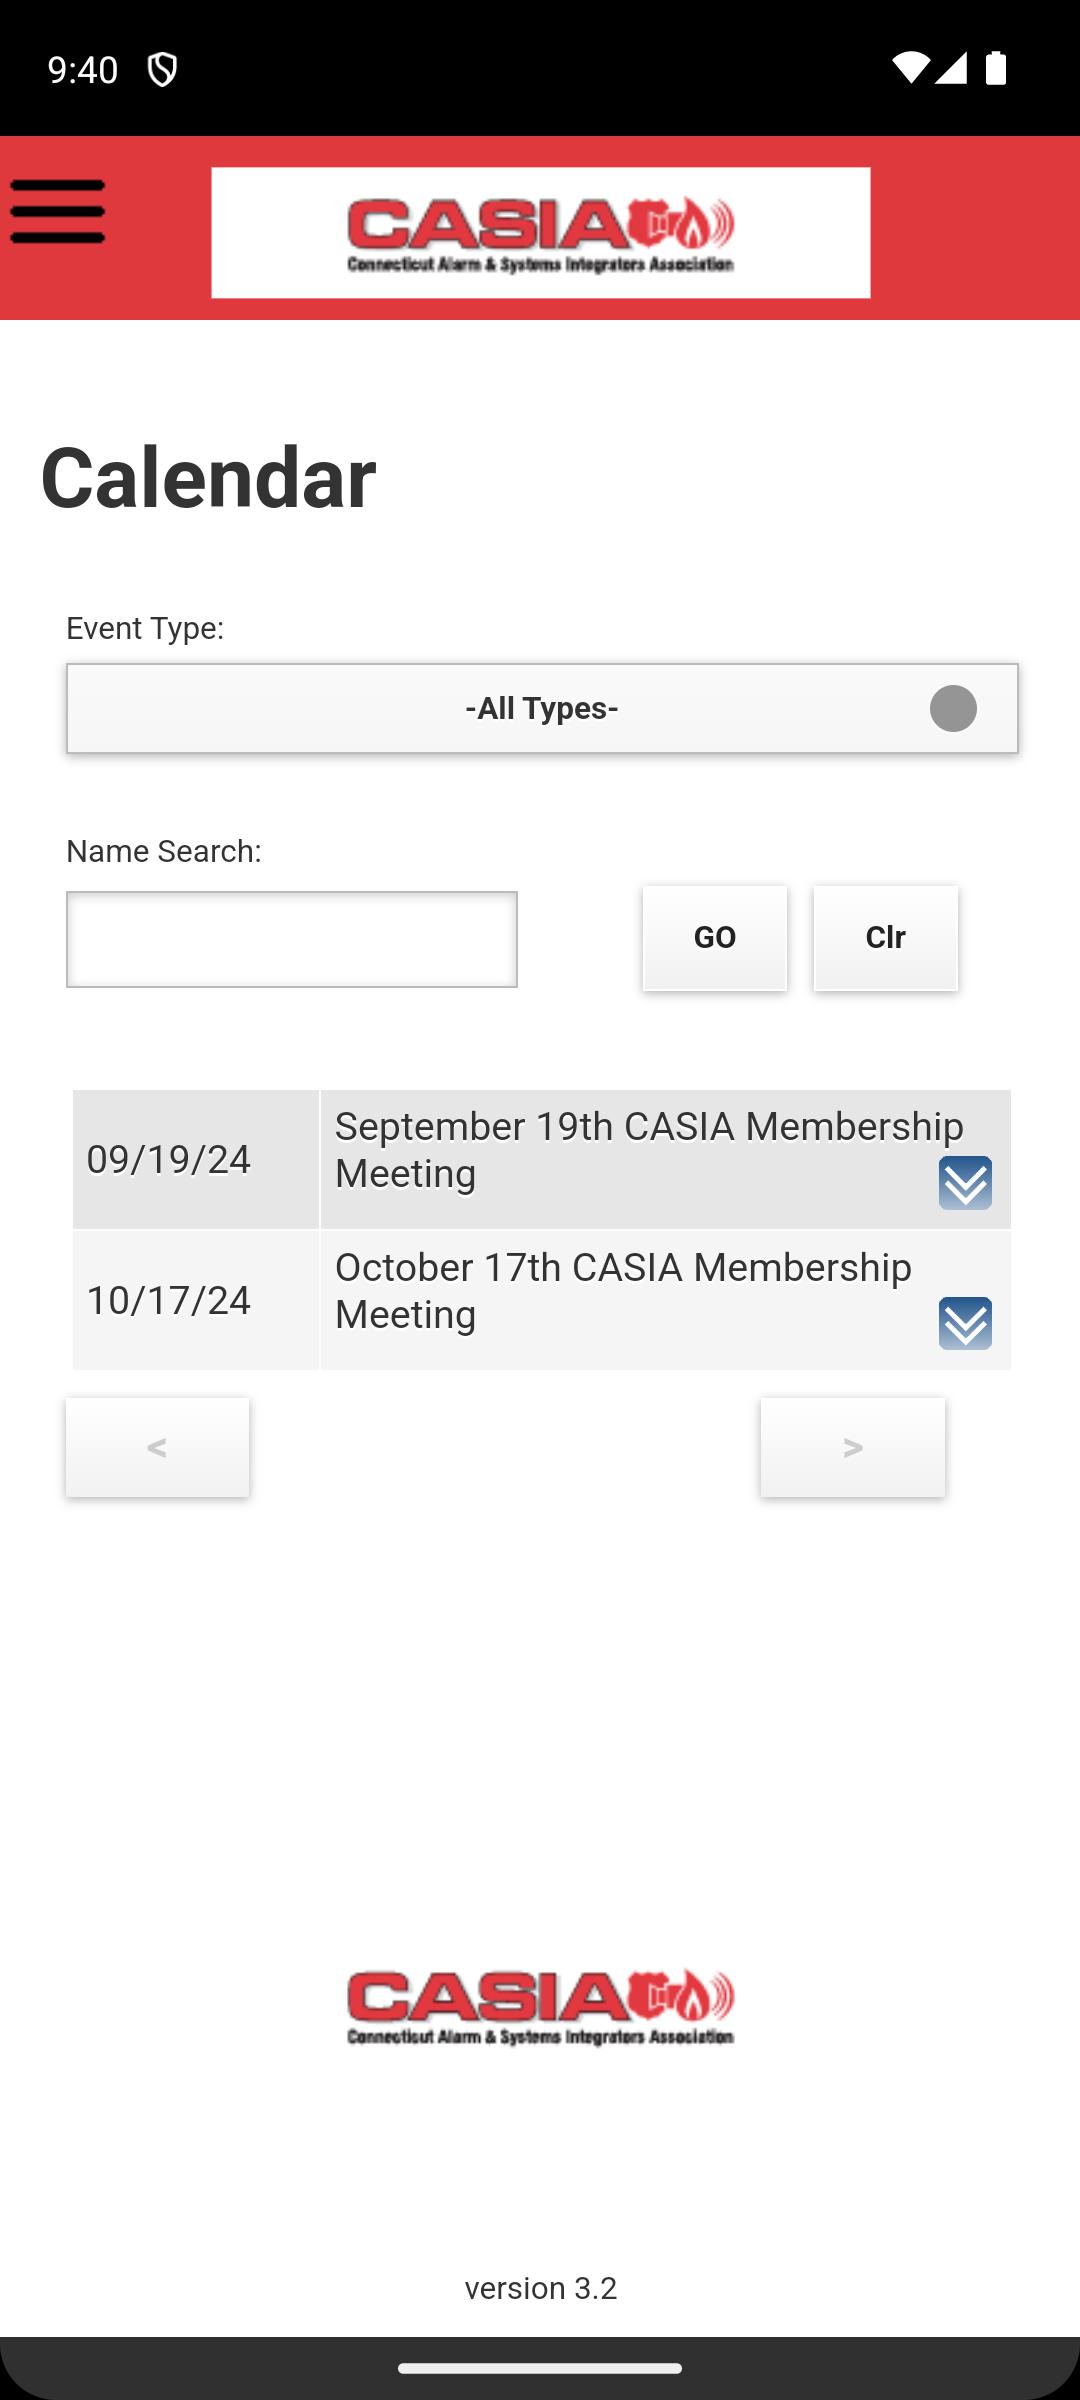
Task: Go to next page of events
Action: point(853,1447)
